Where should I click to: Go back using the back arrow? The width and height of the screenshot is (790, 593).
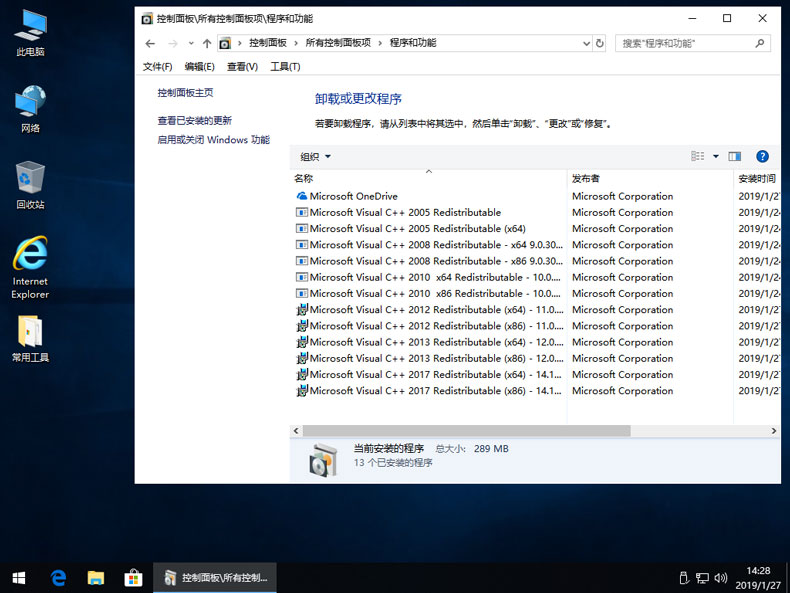tap(150, 43)
